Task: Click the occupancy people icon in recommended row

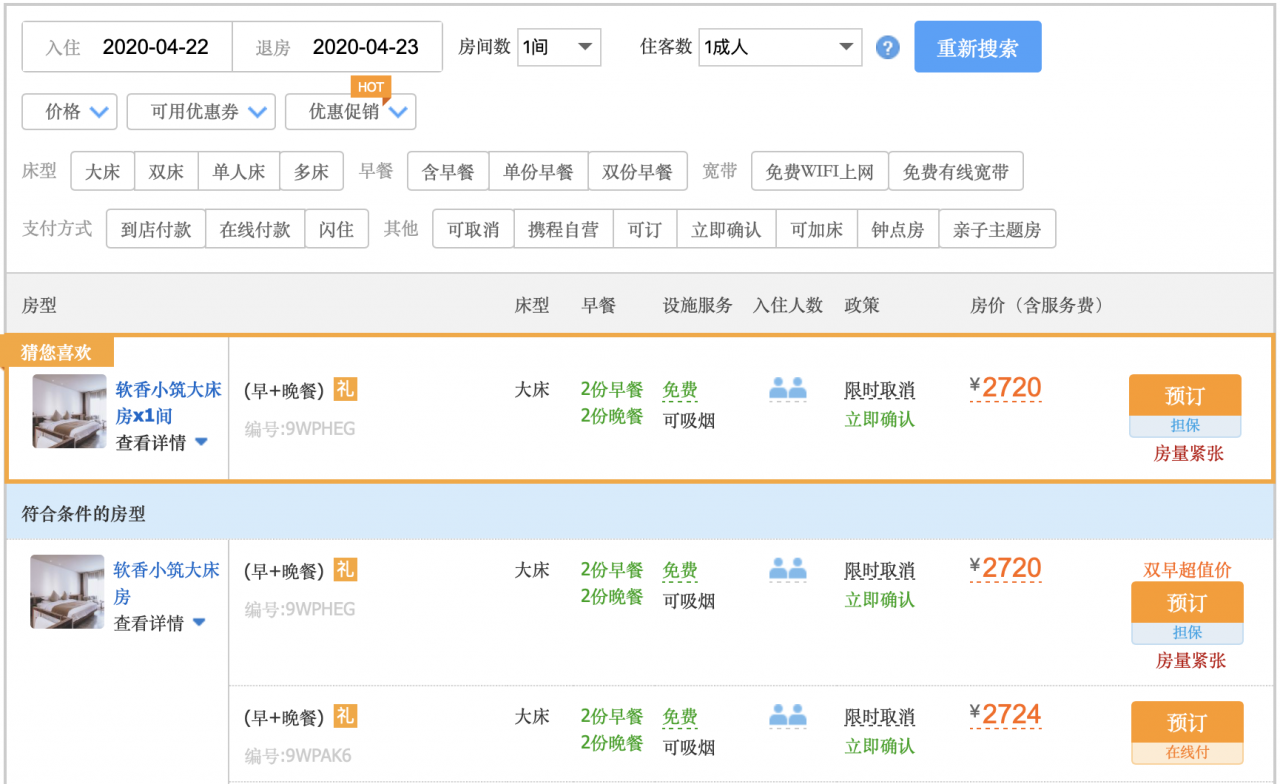Action: click(787, 390)
